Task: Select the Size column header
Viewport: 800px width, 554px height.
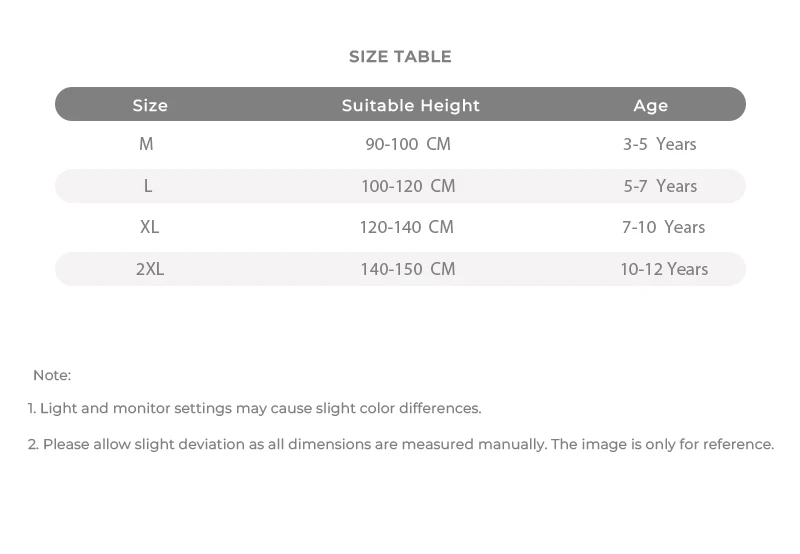Action: (x=150, y=105)
